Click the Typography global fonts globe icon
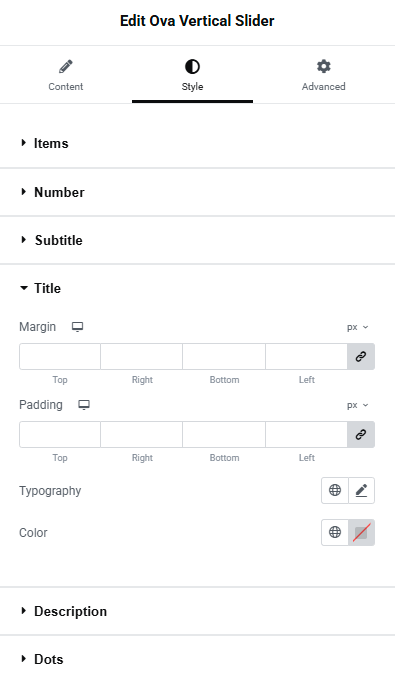Image resolution: width=395 pixels, height=684 pixels. point(335,490)
